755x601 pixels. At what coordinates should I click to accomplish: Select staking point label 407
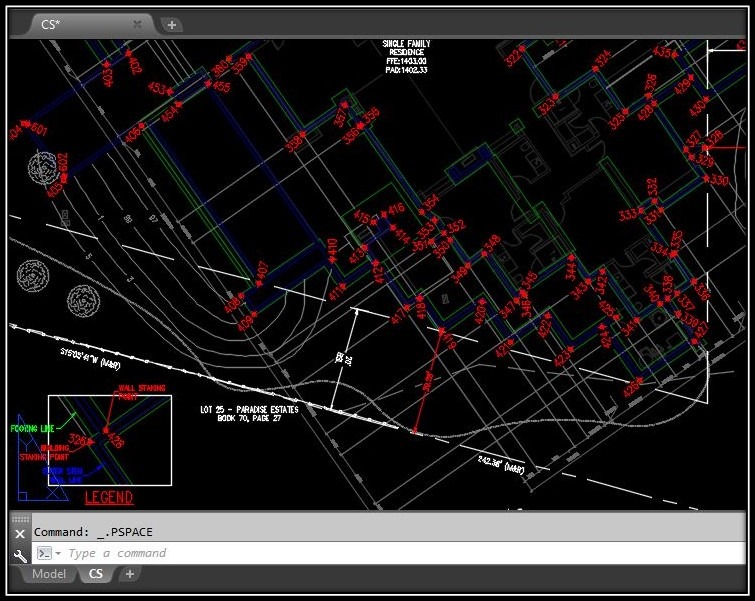click(x=262, y=270)
